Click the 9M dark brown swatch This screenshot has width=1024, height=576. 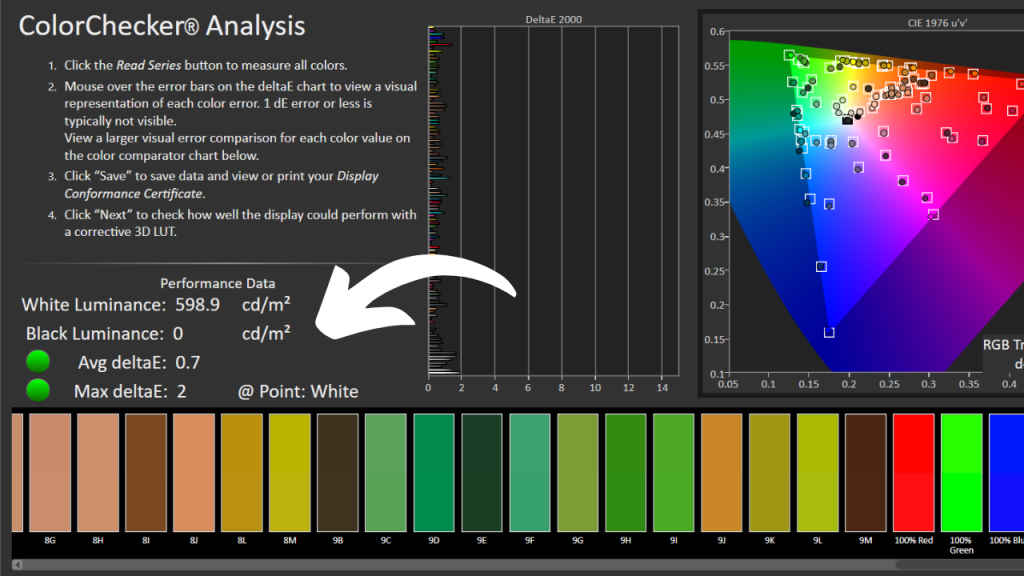pyautogui.click(x=866, y=472)
